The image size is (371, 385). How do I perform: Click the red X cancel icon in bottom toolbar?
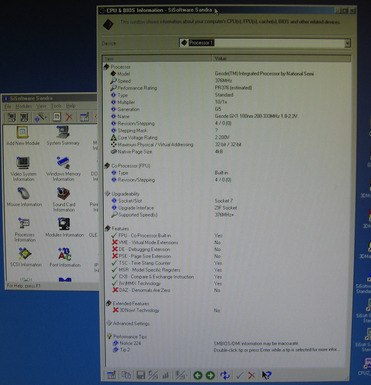252,375
